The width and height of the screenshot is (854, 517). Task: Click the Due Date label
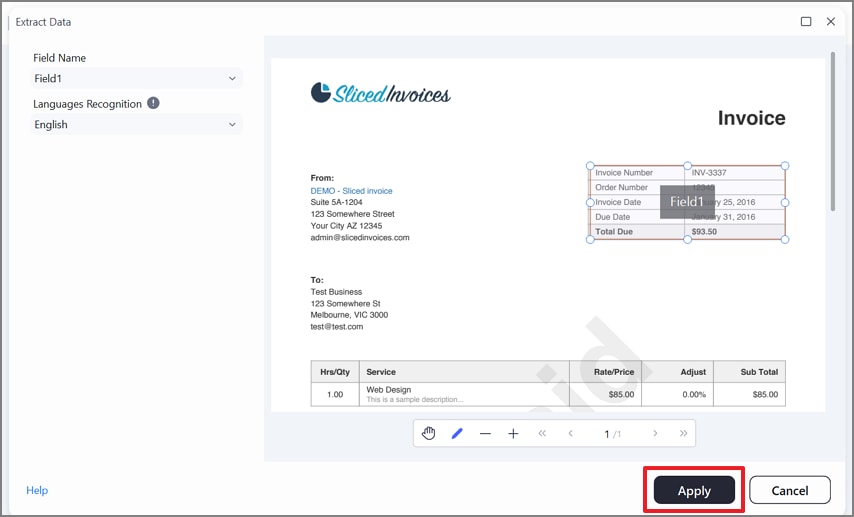coord(612,217)
